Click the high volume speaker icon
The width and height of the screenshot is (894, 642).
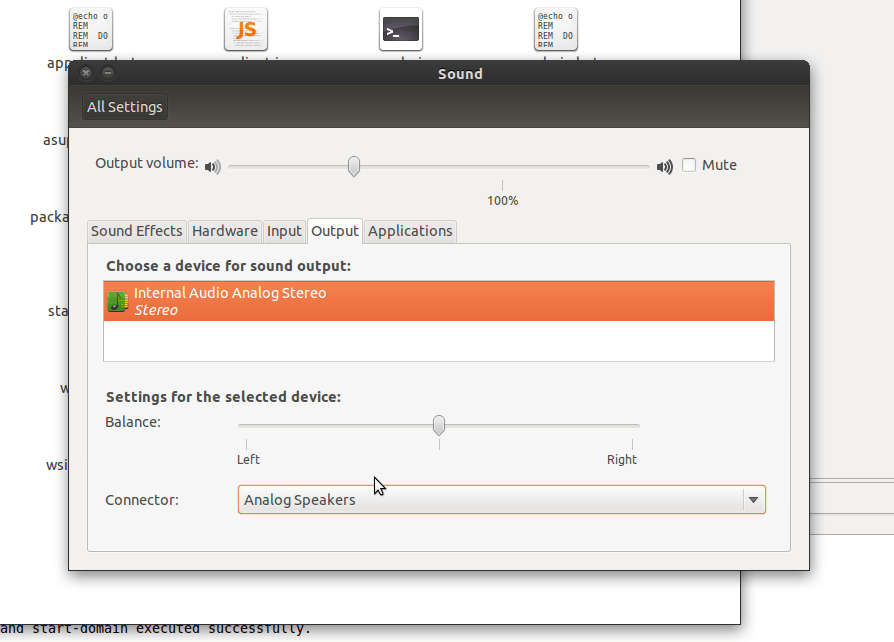[664, 167]
